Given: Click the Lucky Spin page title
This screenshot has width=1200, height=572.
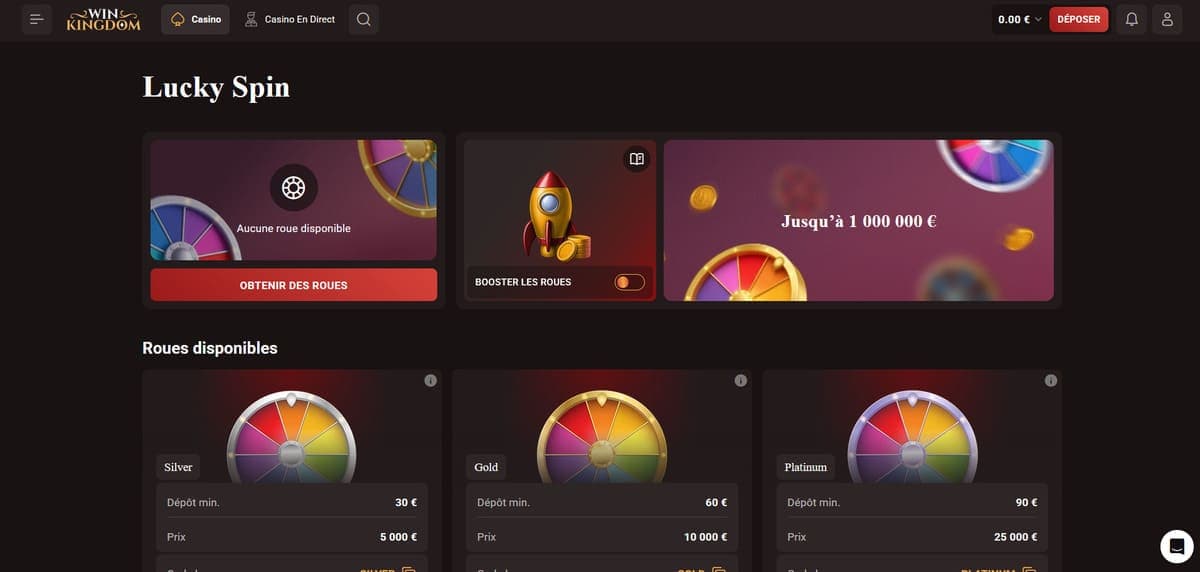Looking at the screenshot, I should click(x=216, y=87).
